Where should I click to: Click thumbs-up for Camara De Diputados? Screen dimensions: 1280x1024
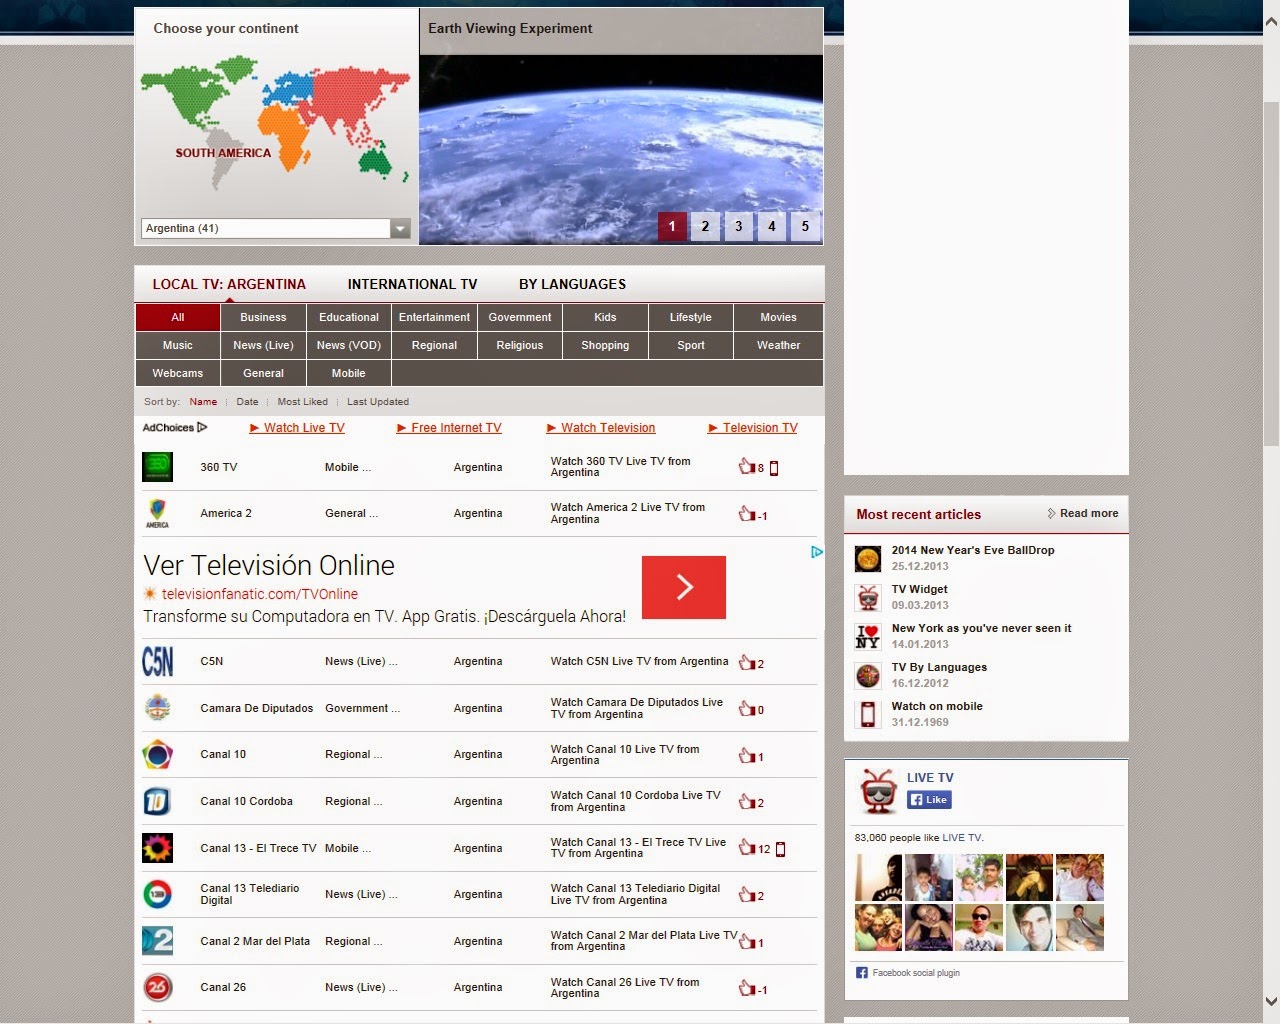[746, 709]
